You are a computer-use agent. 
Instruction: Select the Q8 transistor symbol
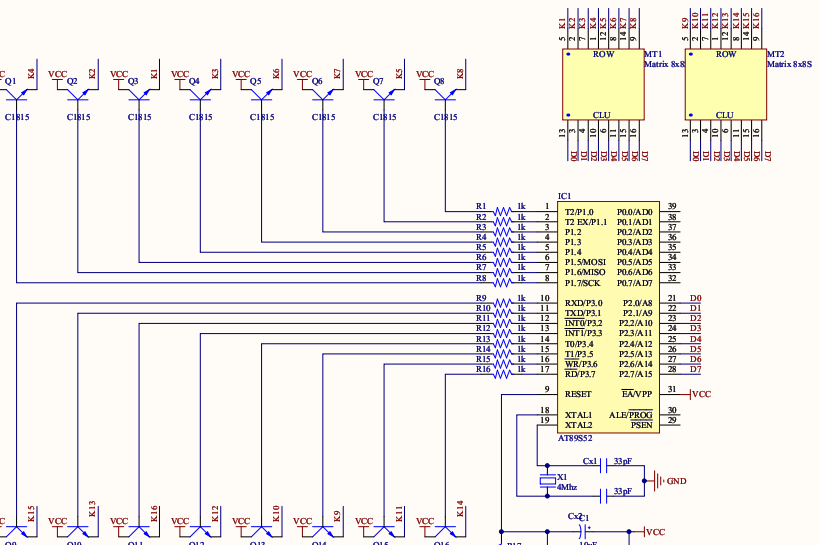tap(445, 95)
